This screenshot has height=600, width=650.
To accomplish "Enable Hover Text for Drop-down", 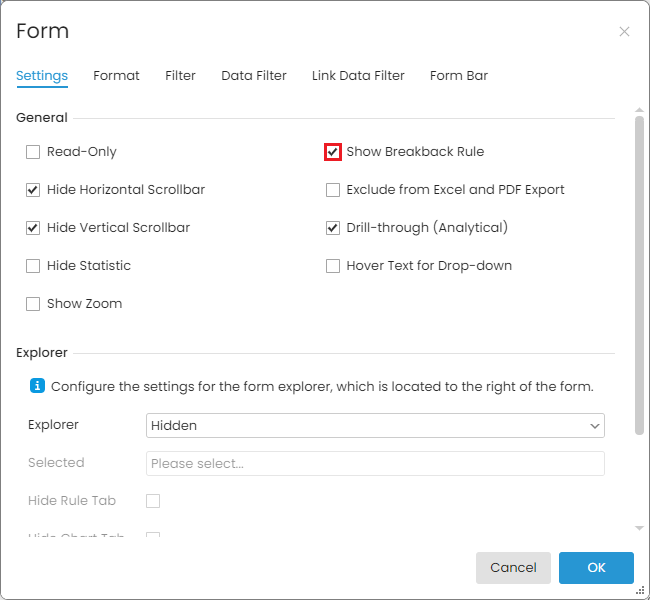I will click(x=333, y=266).
